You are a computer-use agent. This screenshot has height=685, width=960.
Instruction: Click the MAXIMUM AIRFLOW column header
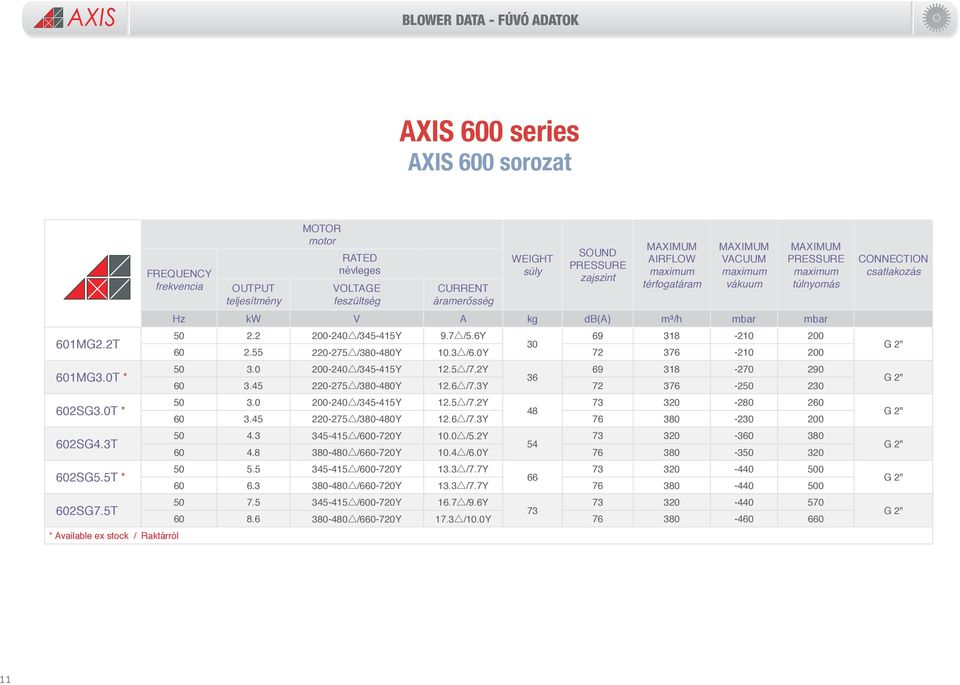[672, 265]
